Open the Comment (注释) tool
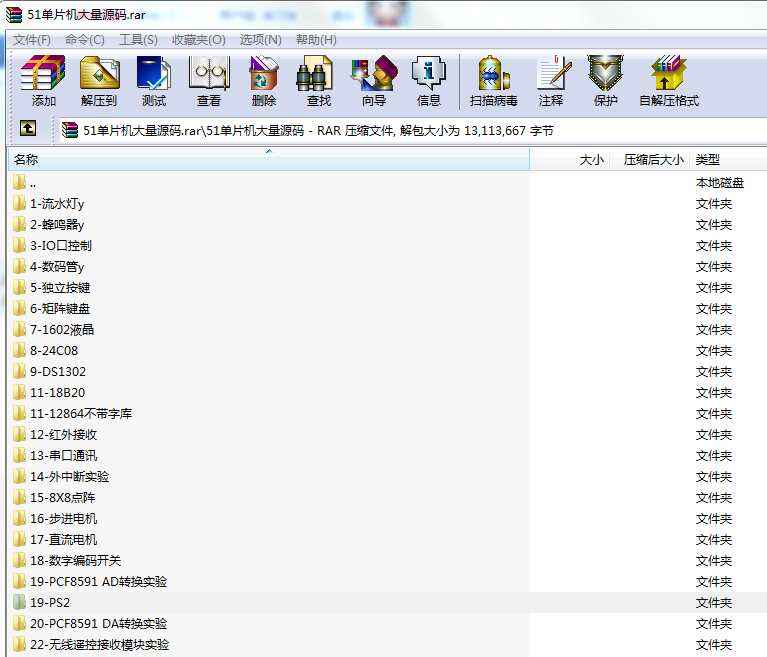The image size is (767, 657). [x=554, y=73]
